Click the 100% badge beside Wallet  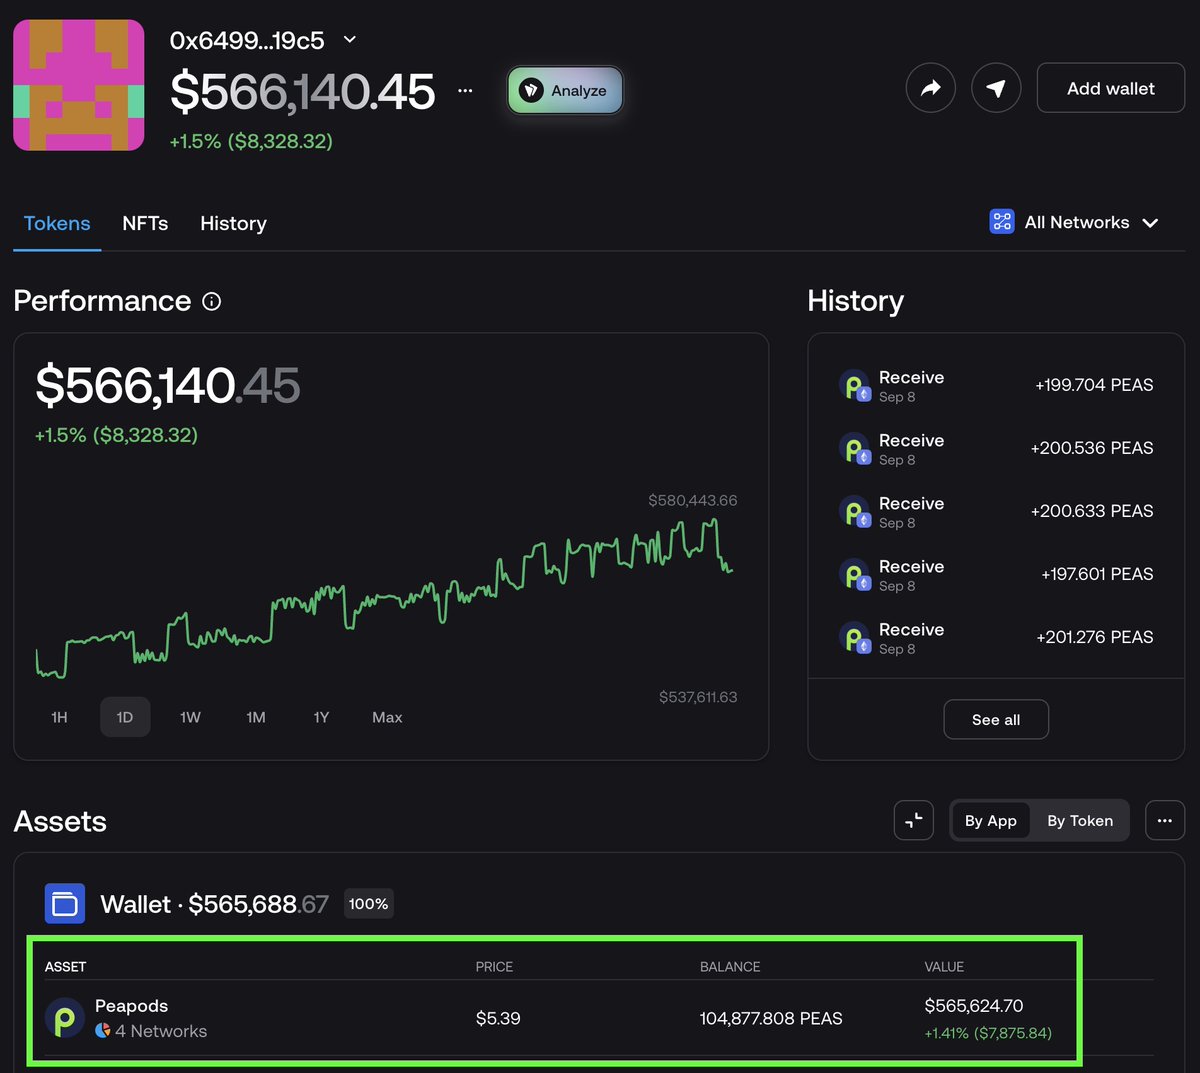pos(368,904)
